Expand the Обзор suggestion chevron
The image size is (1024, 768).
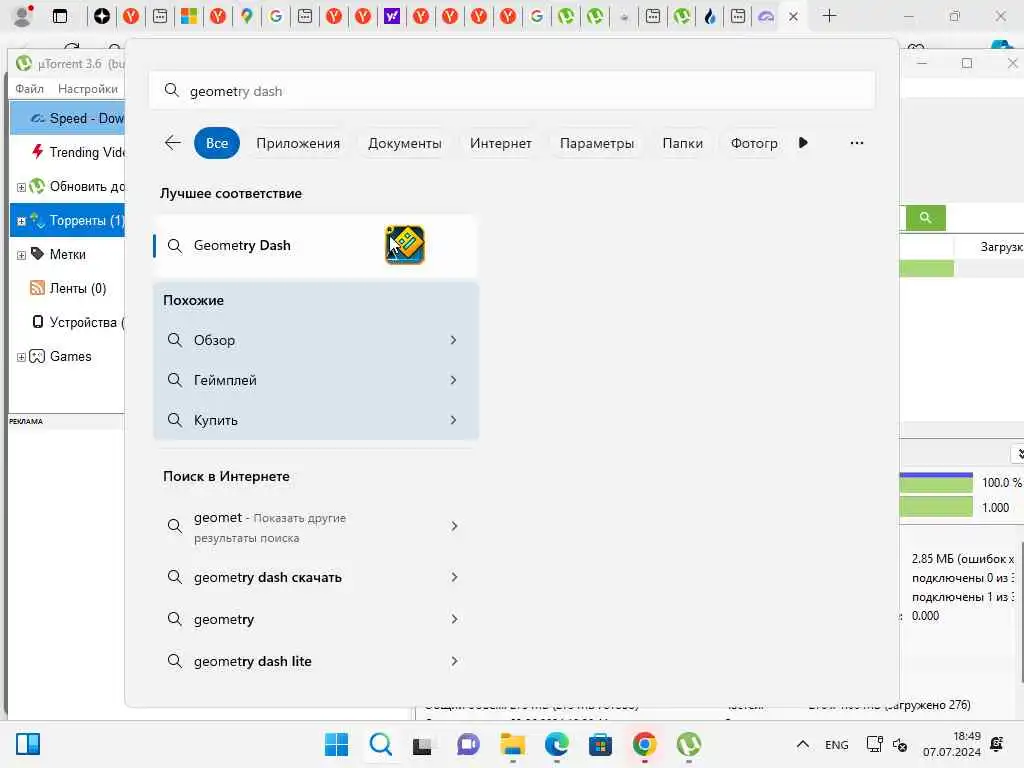tap(453, 340)
